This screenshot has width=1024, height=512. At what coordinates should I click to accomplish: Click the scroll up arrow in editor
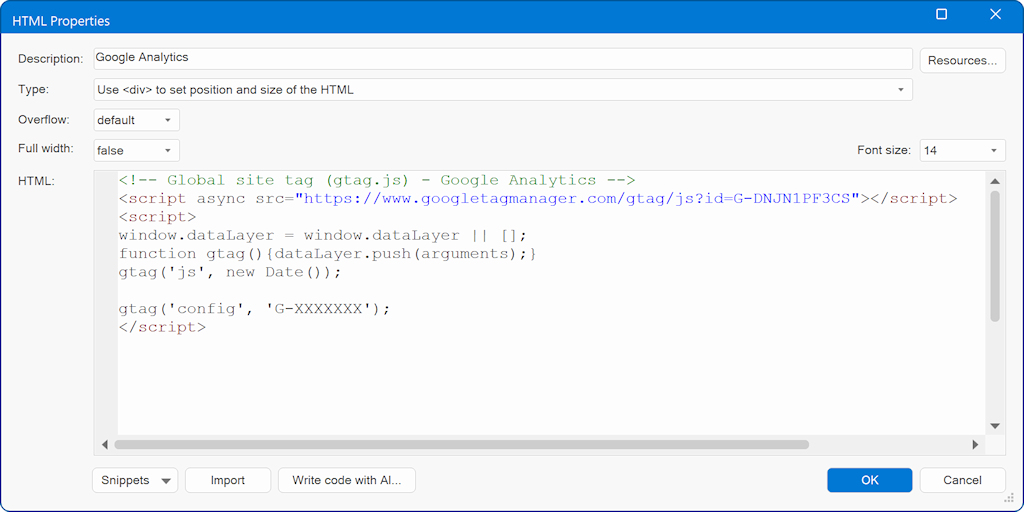(995, 181)
